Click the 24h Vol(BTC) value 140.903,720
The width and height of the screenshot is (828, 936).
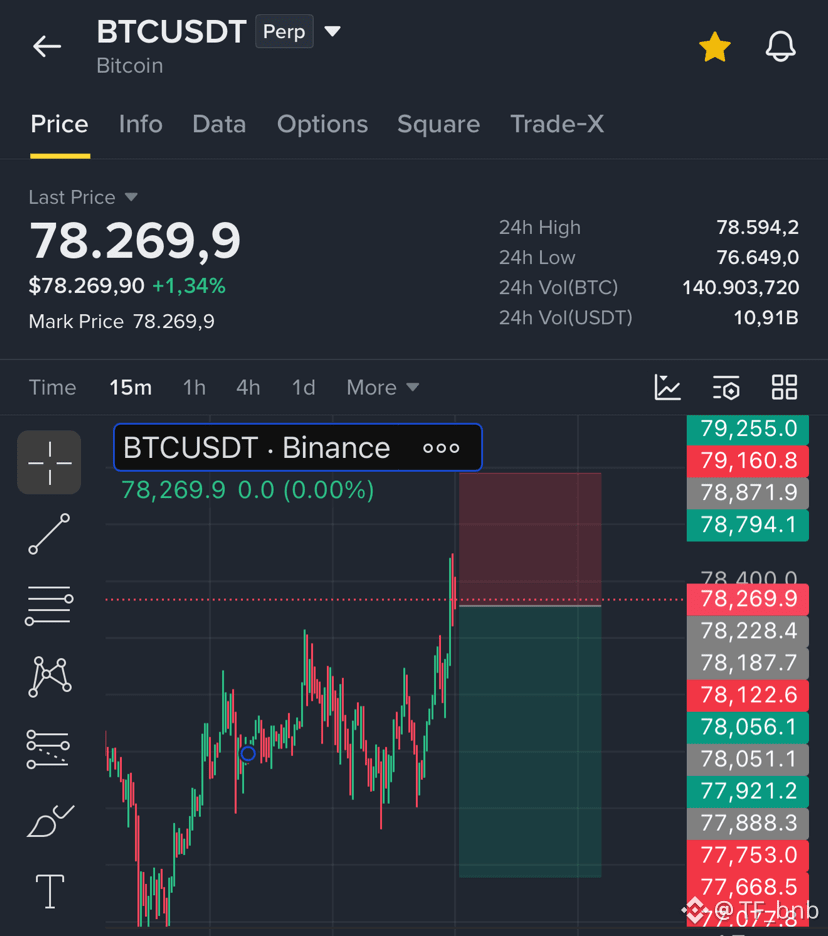click(740, 288)
